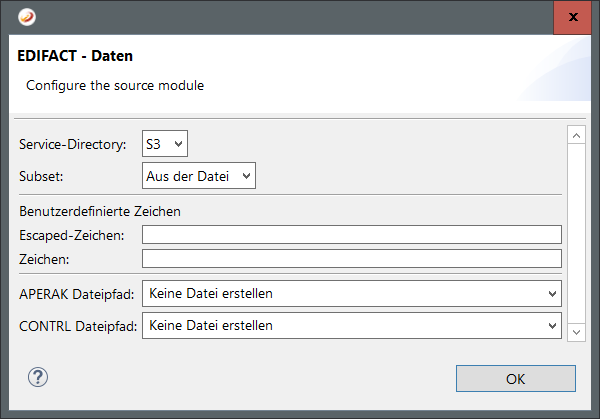The height and width of the screenshot is (419, 600).
Task: Click the Service-Directory label
Action: click(73, 145)
